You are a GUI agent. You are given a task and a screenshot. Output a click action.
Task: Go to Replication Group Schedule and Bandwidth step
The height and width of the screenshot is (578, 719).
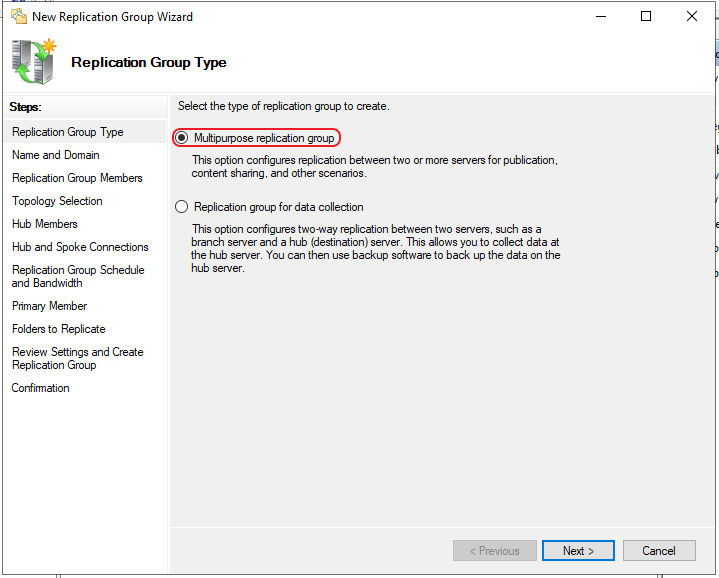[78, 276]
